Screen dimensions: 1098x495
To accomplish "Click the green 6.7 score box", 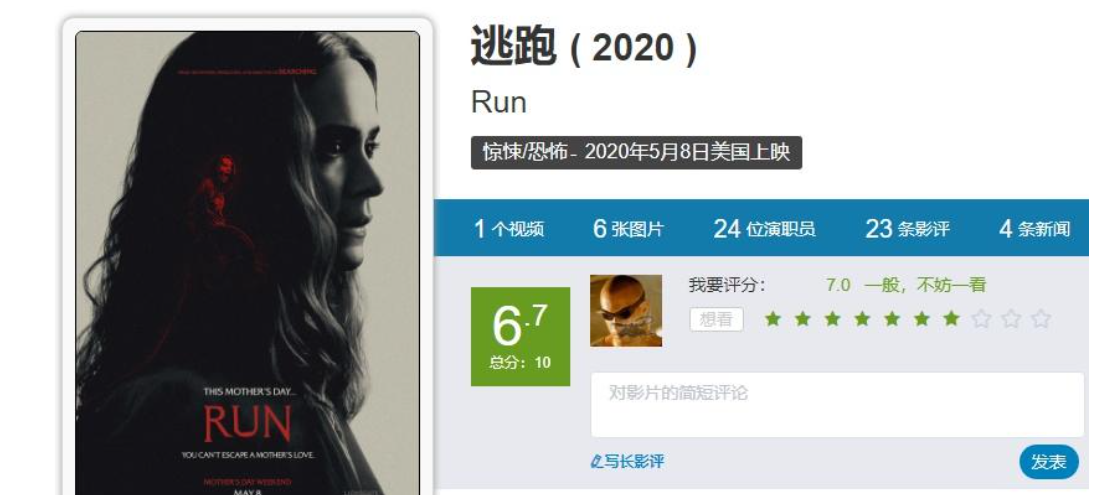I will 520,336.
